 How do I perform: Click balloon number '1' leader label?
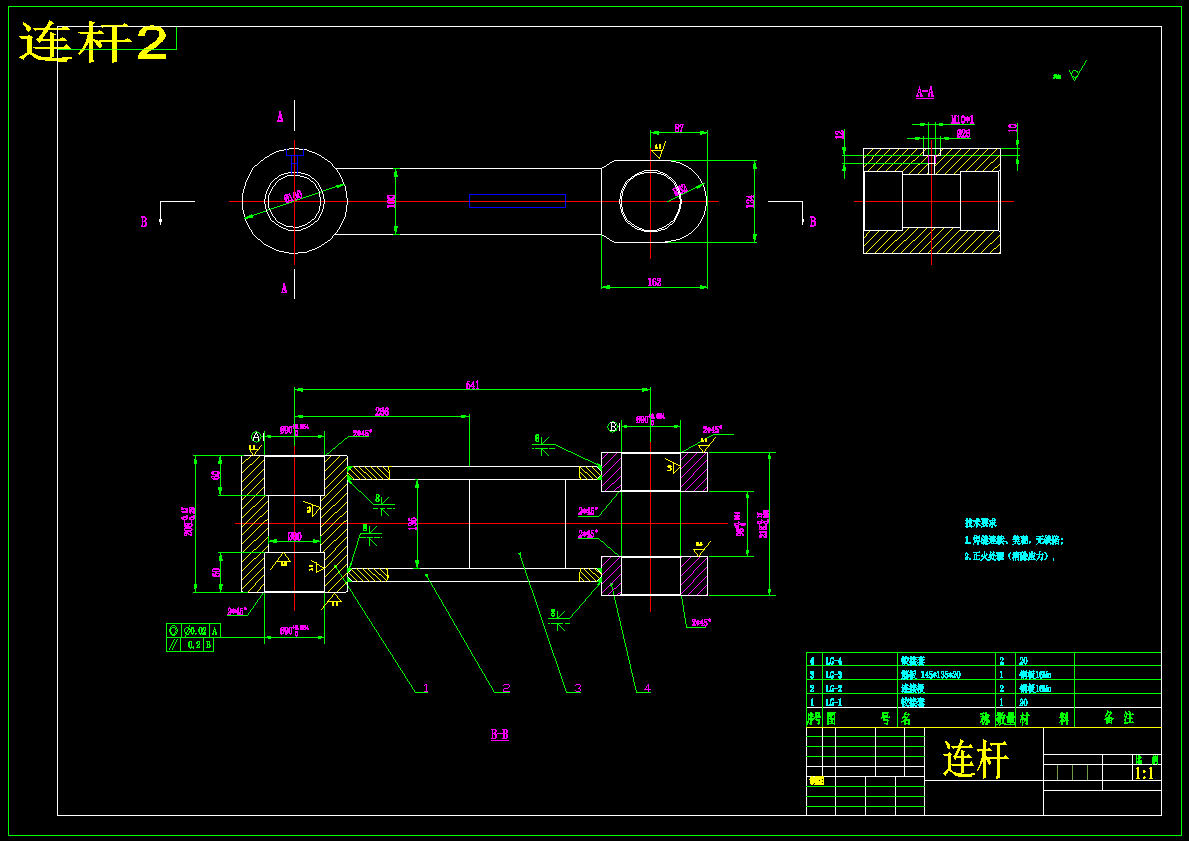[425, 688]
